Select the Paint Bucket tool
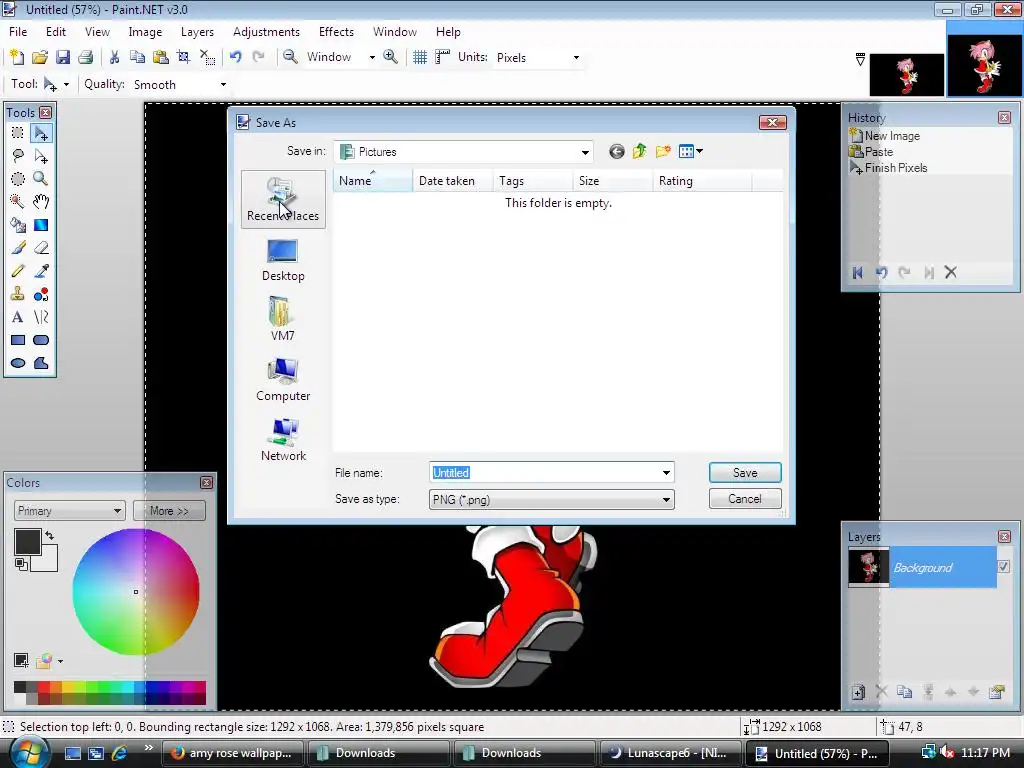 [18, 225]
